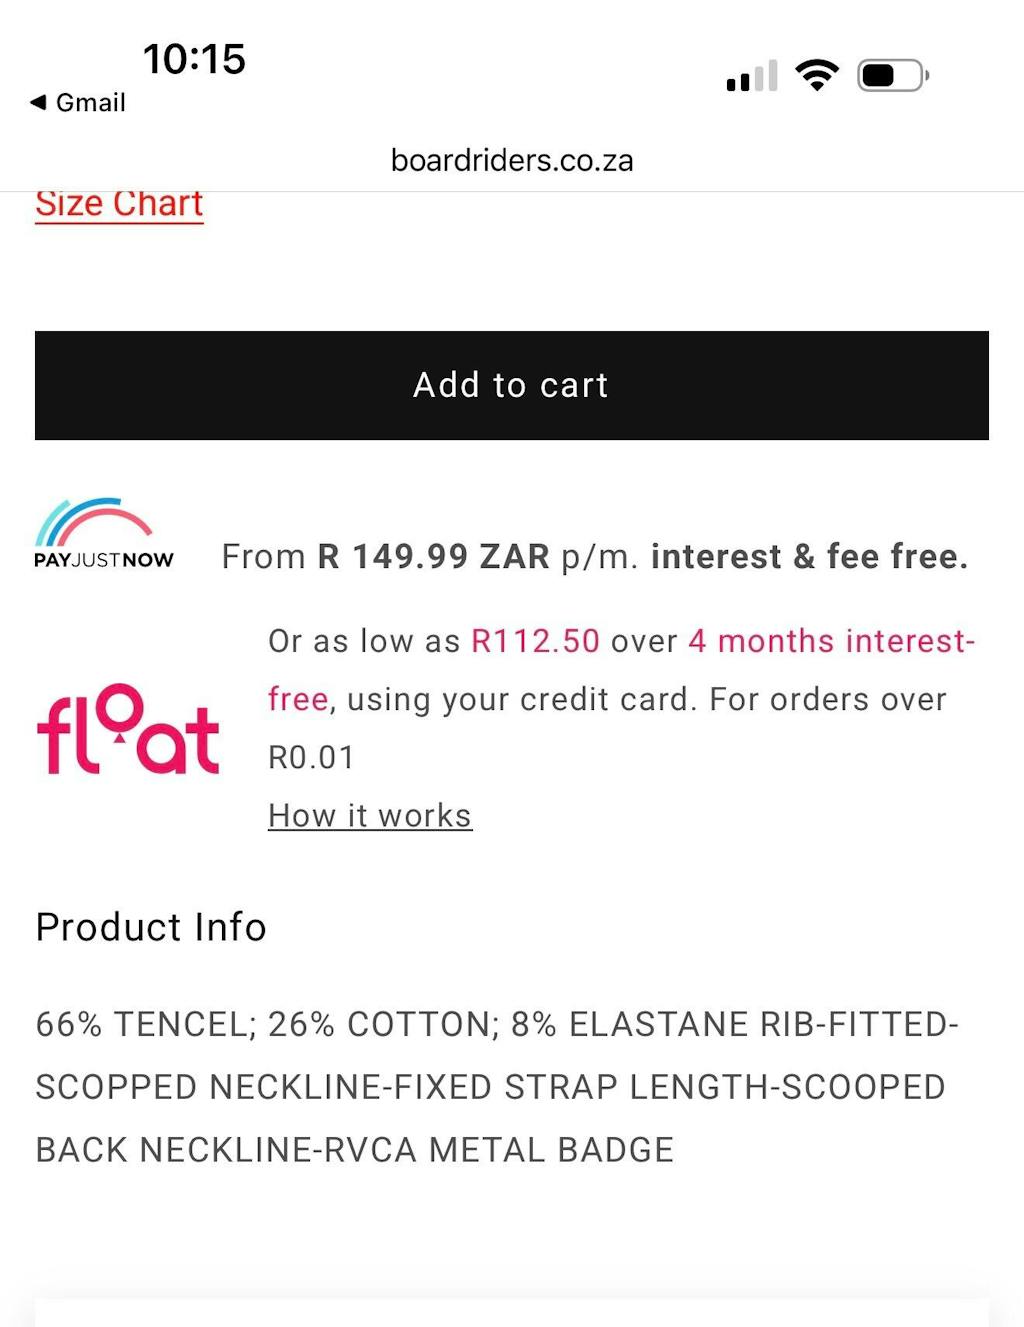
Task: Tap the back arrow to Gmail
Action: coord(39,102)
